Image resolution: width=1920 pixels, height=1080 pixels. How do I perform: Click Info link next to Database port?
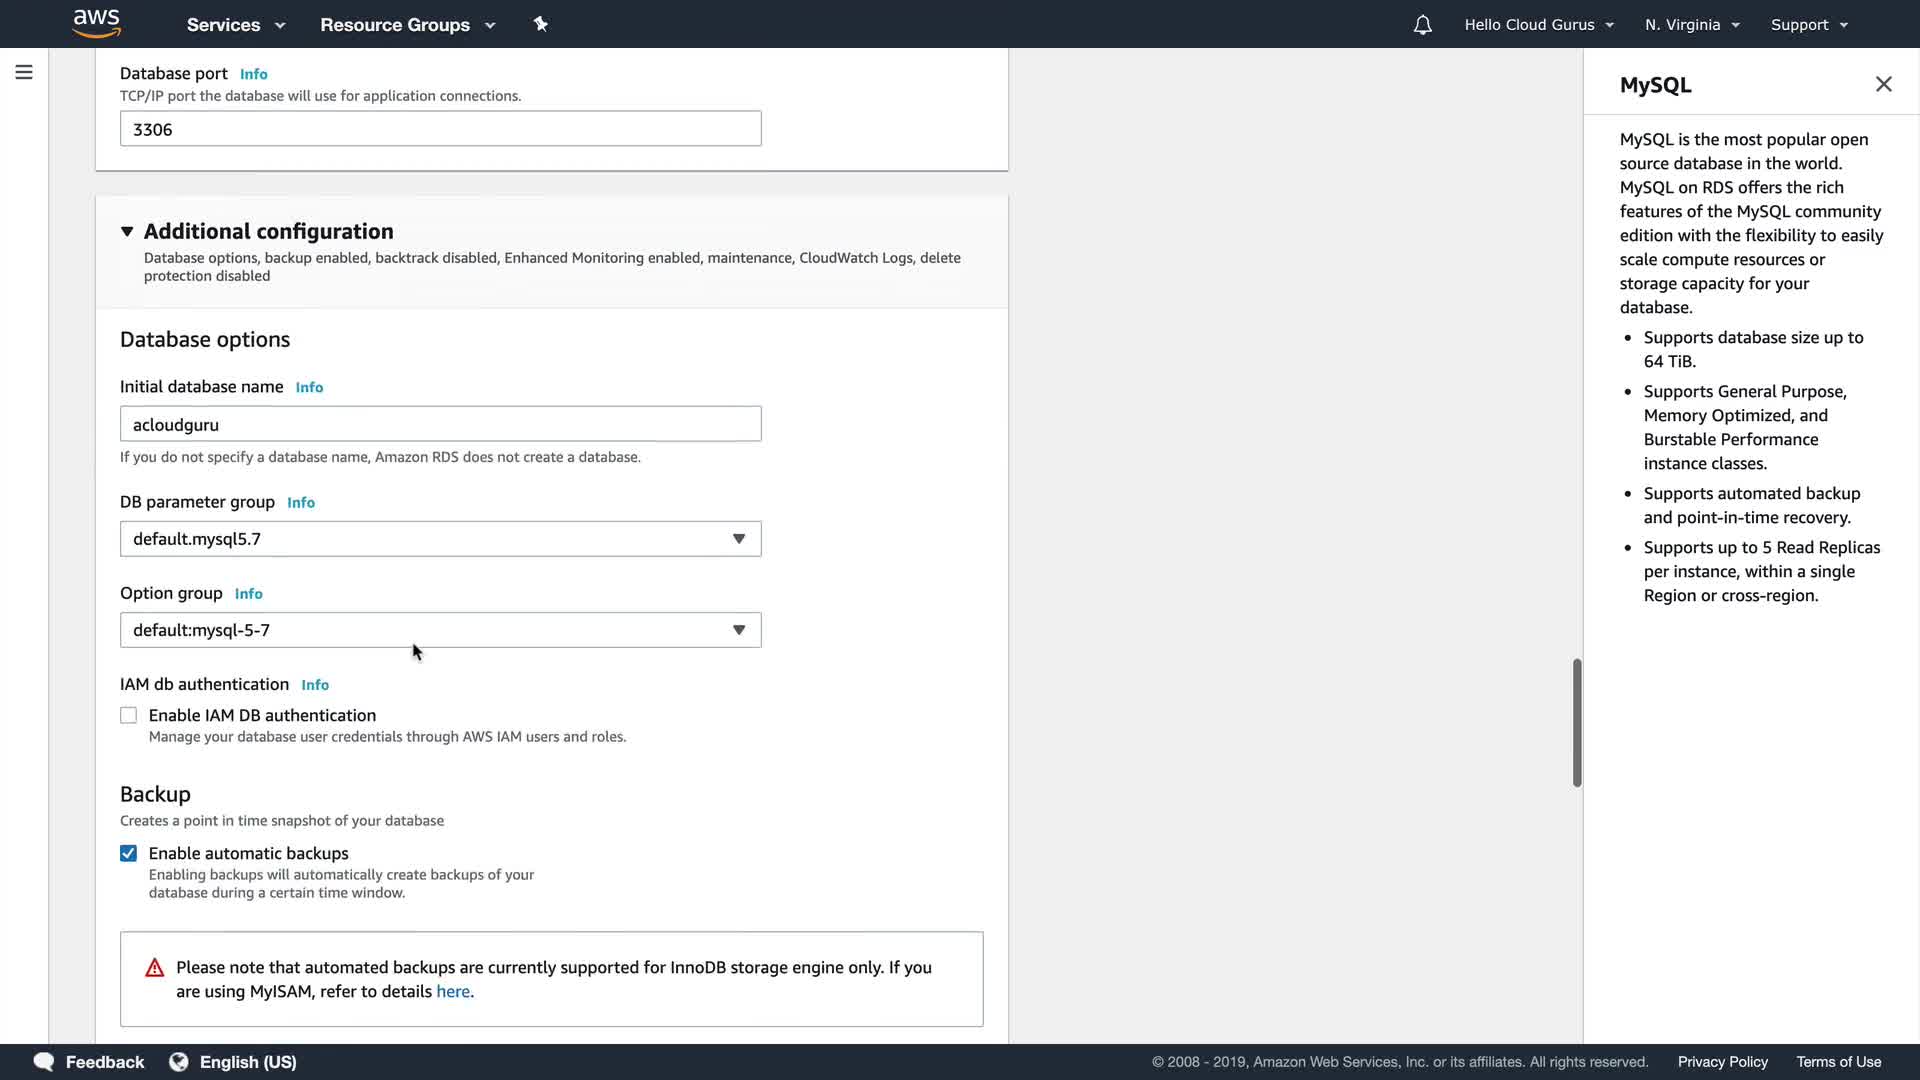[253, 74]
